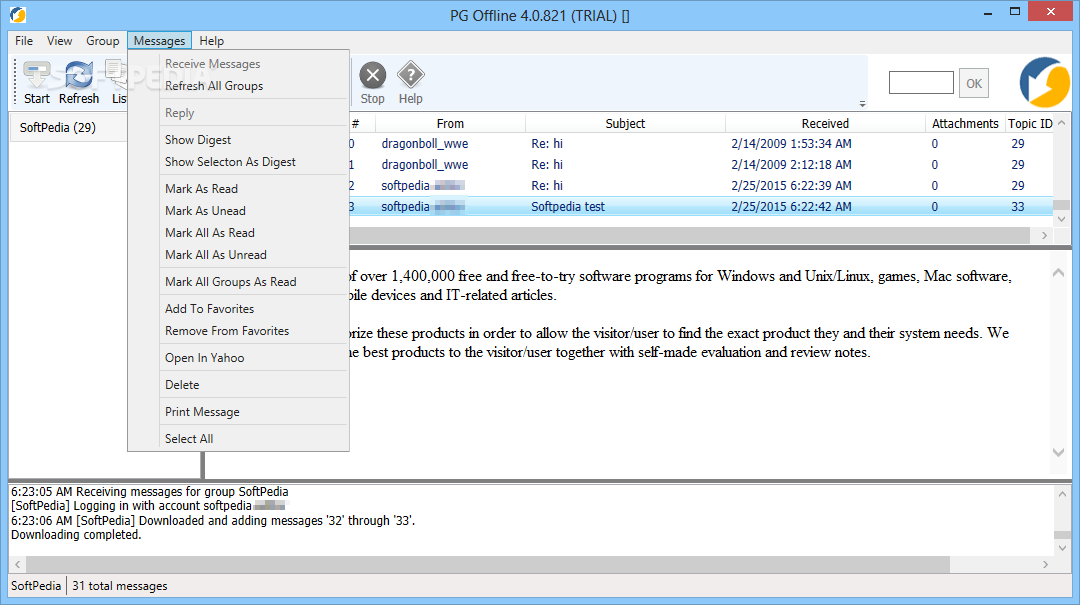Sort by the Attachments column header

coord(965,123)
